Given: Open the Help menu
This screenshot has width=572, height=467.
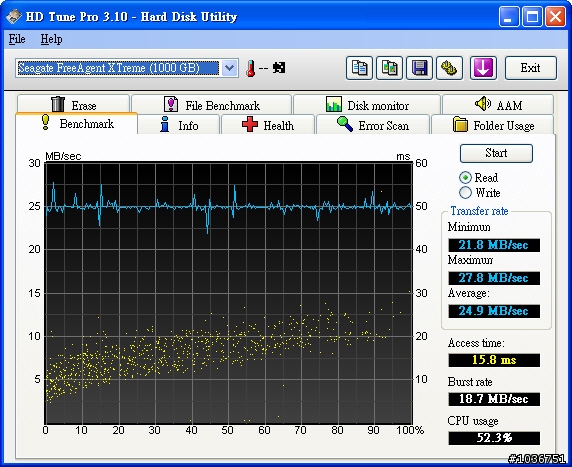Looking at the screenshot, I should [x=51, y=39].
